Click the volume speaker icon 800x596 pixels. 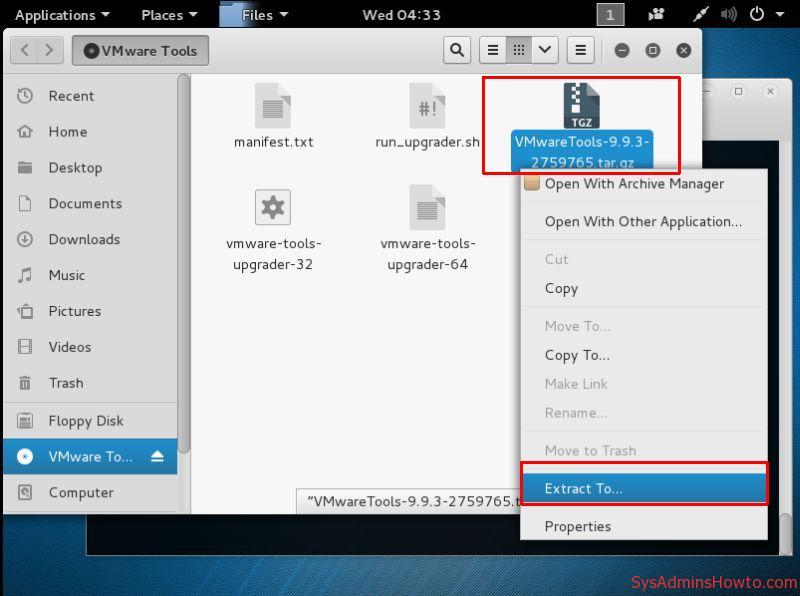(729, 14)
